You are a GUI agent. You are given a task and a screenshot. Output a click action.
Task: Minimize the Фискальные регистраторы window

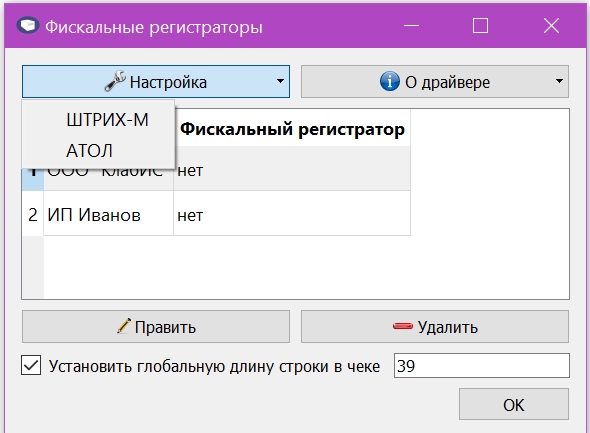(x=411, y=26)
